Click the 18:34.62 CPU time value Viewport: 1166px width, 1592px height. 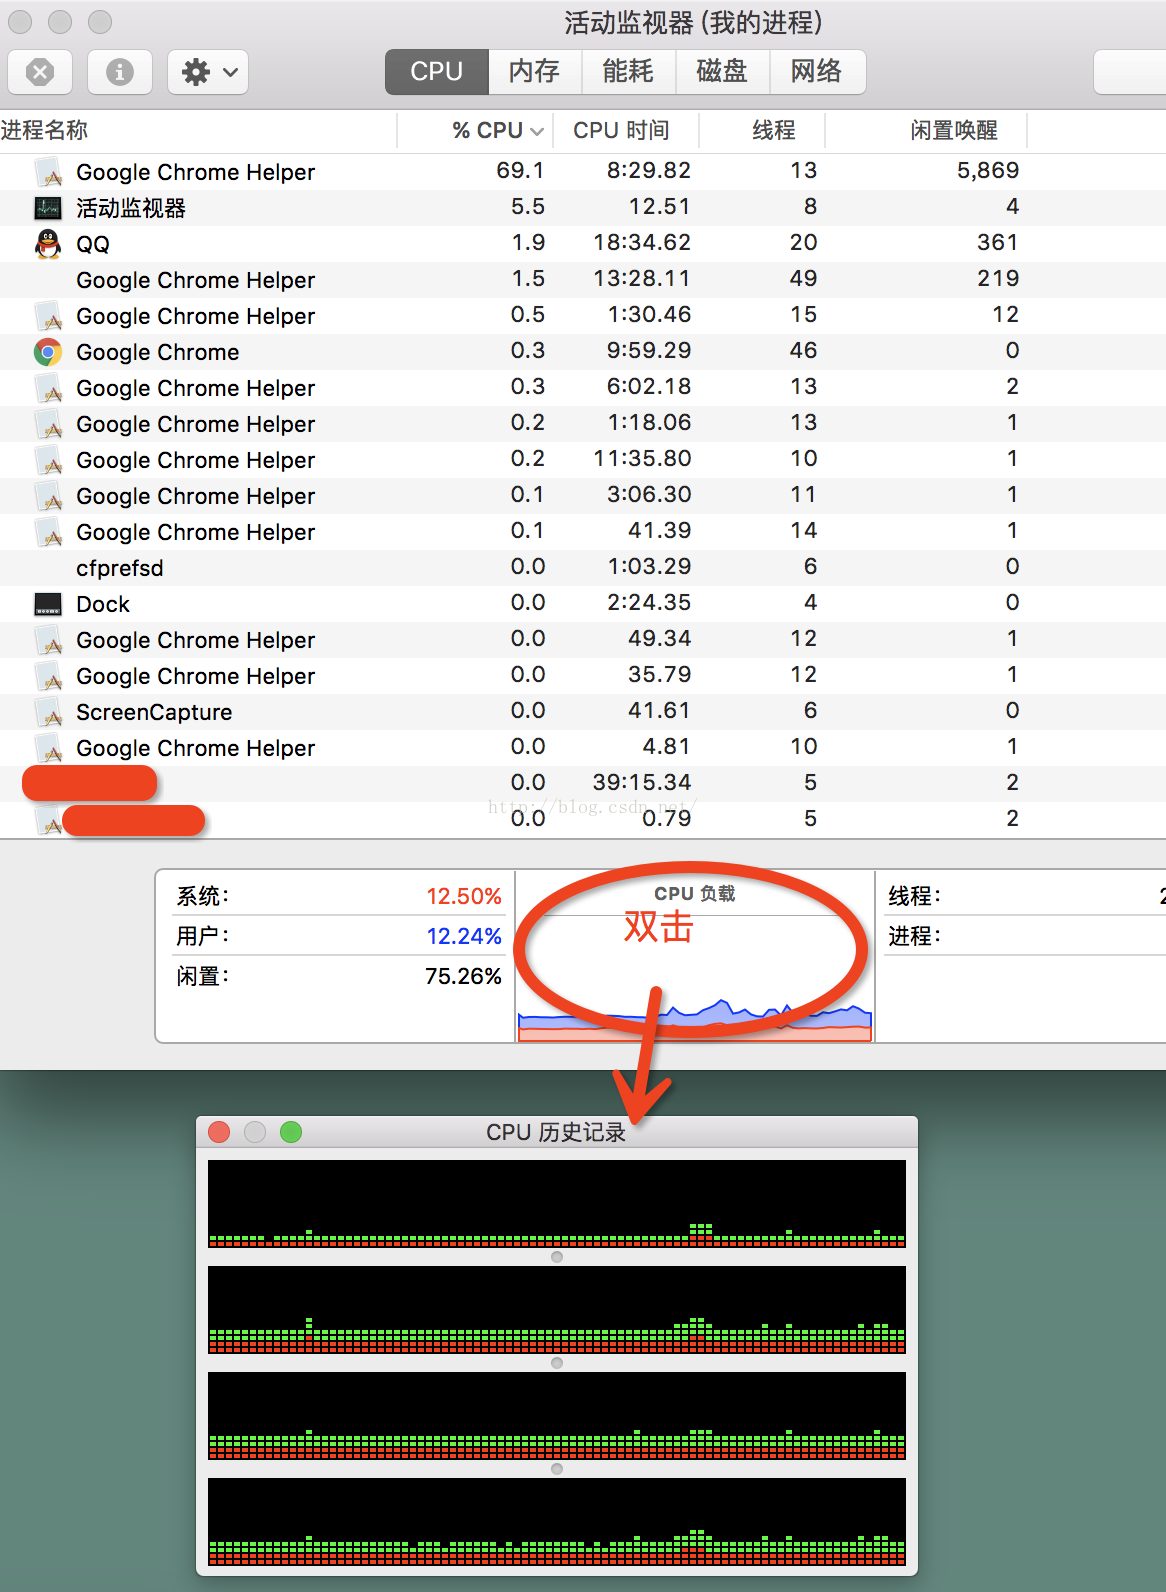tap(642, 243)
